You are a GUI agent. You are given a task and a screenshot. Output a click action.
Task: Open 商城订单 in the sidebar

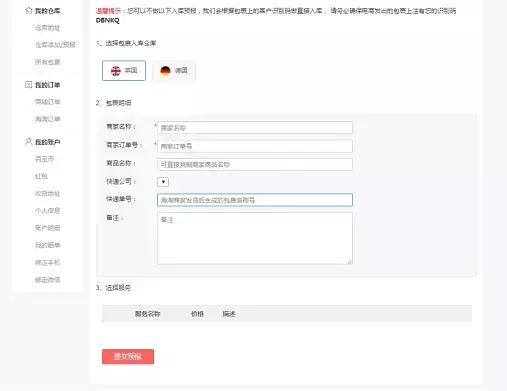(x=48, y=102)
